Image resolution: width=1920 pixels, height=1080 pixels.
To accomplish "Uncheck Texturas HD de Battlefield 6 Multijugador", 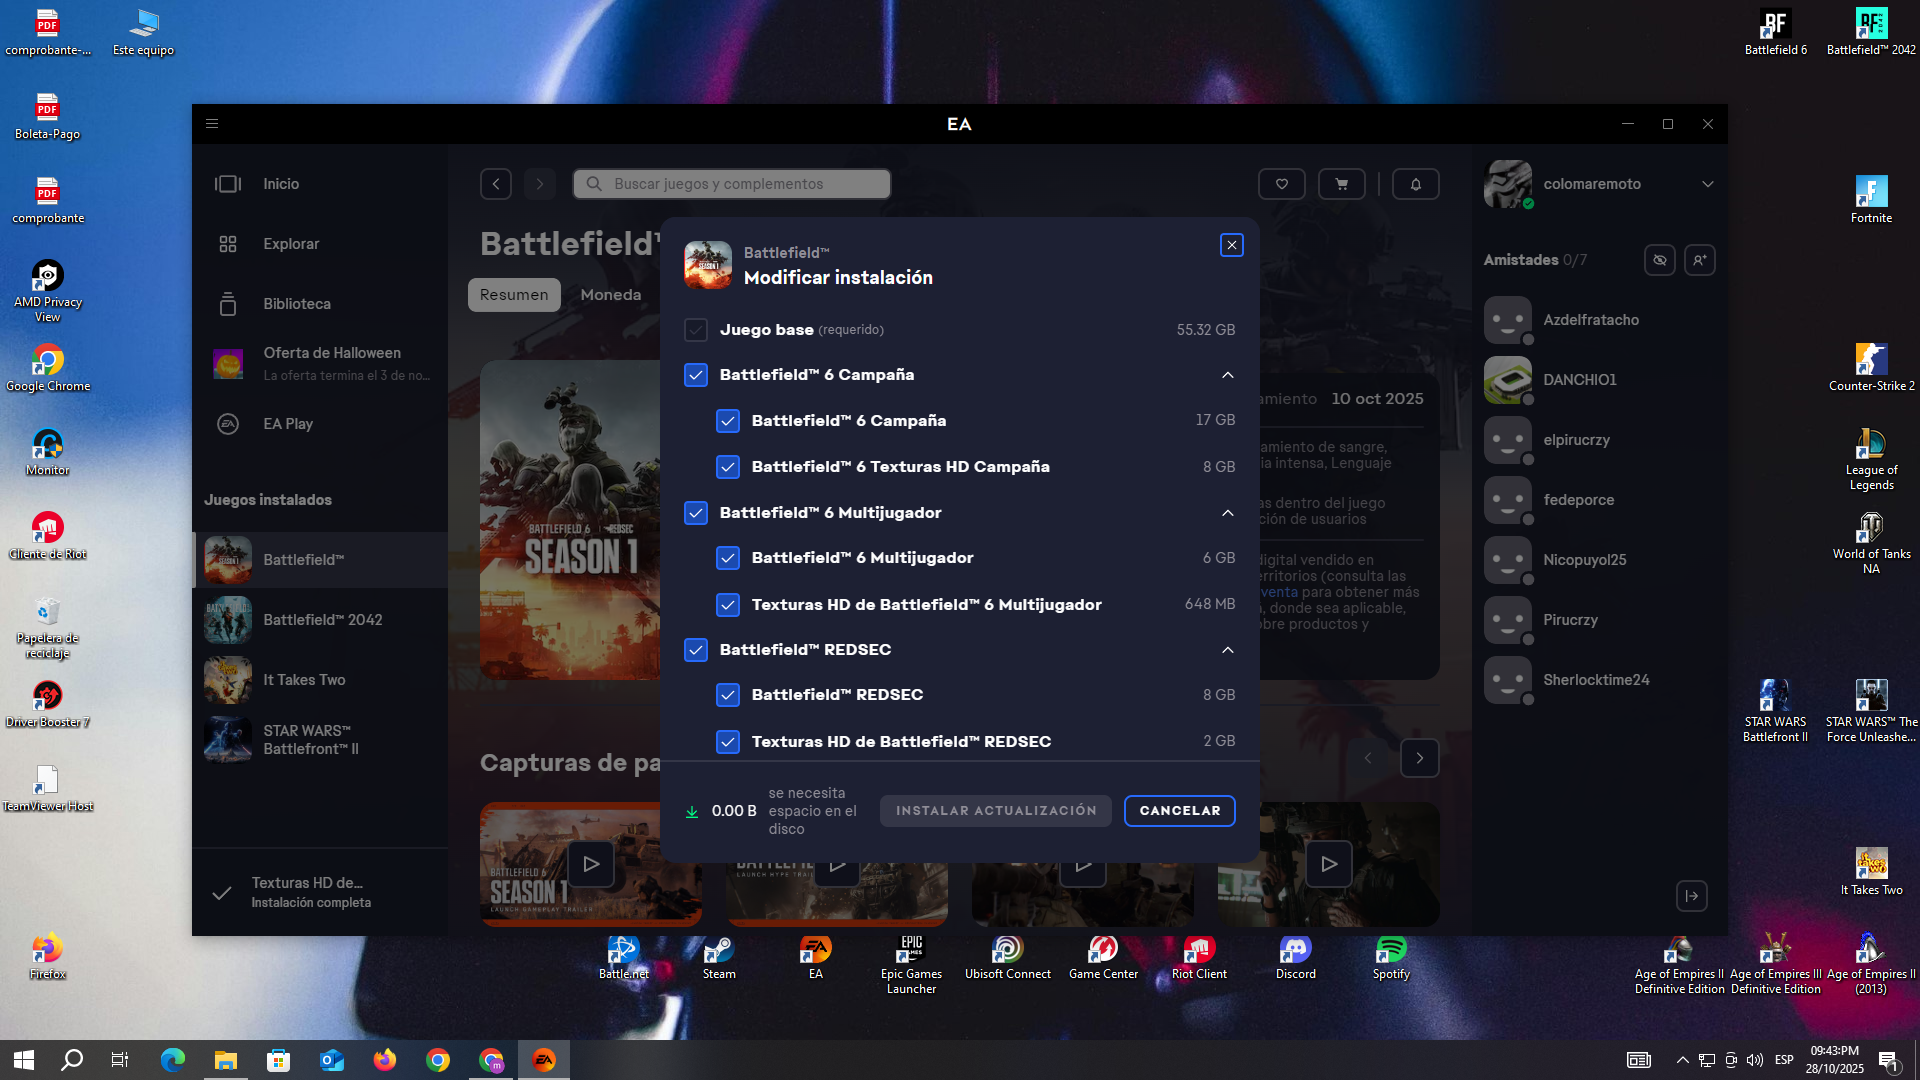I will [727, 605].
